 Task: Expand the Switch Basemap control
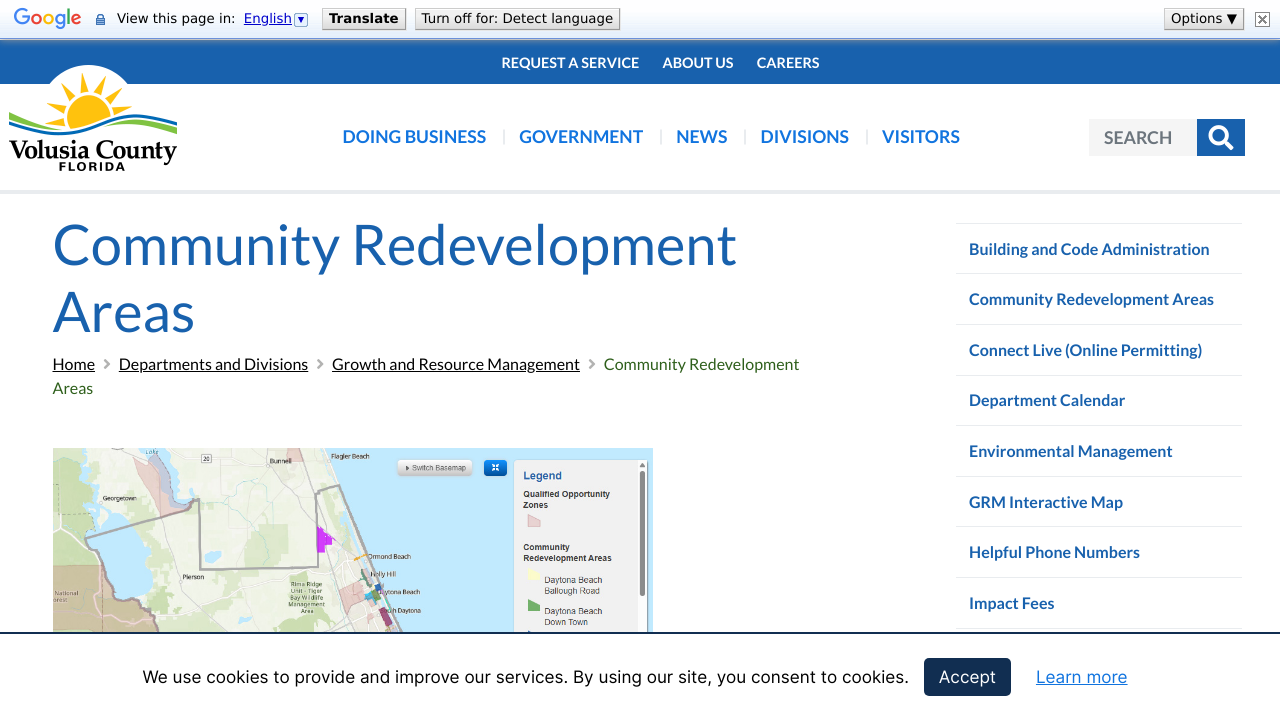point(434,468)
